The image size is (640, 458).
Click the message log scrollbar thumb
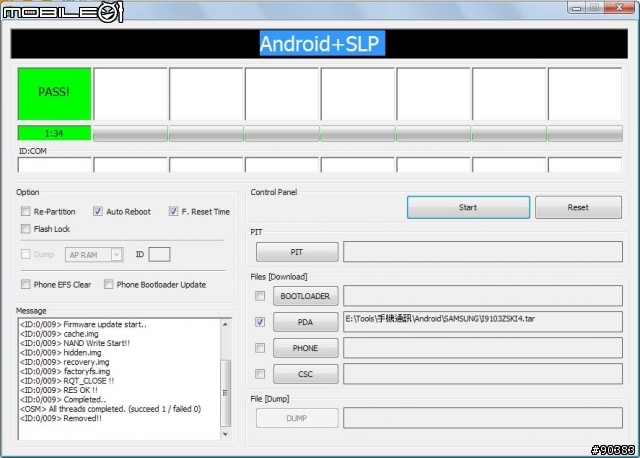point(225,393)
